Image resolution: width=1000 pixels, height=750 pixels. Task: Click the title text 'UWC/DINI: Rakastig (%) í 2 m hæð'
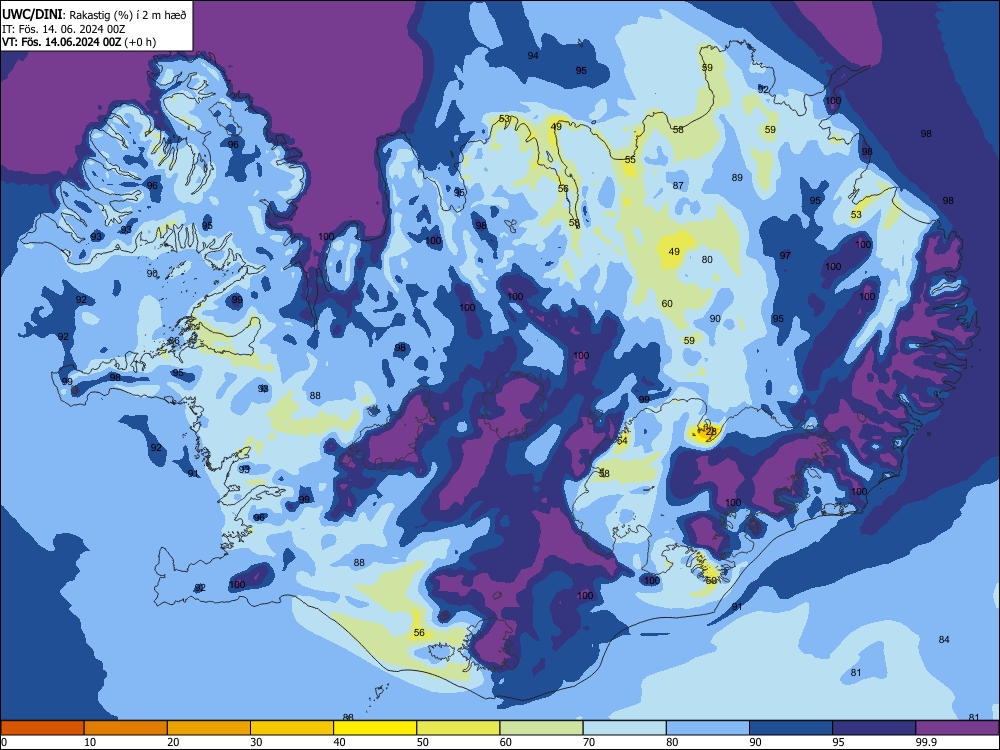pos(94,15)
